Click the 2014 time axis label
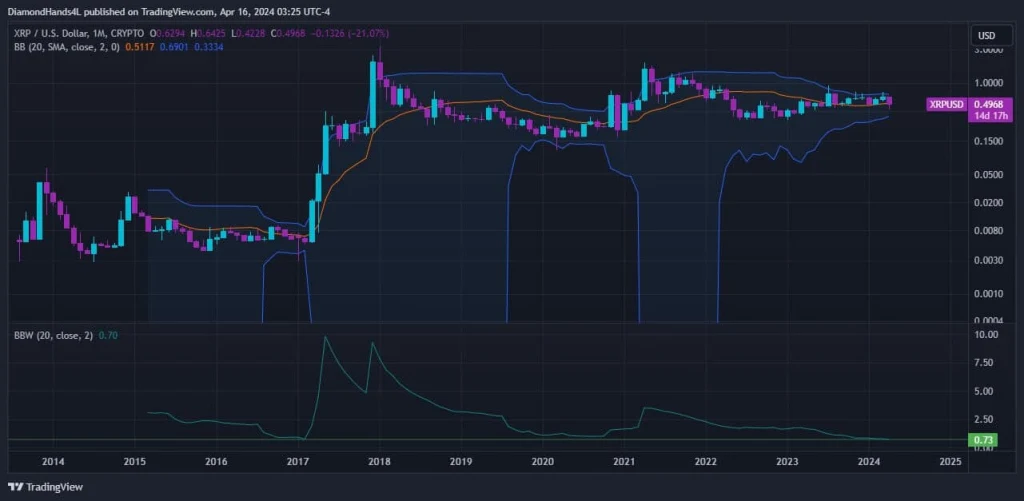 [x=53, y=461]
